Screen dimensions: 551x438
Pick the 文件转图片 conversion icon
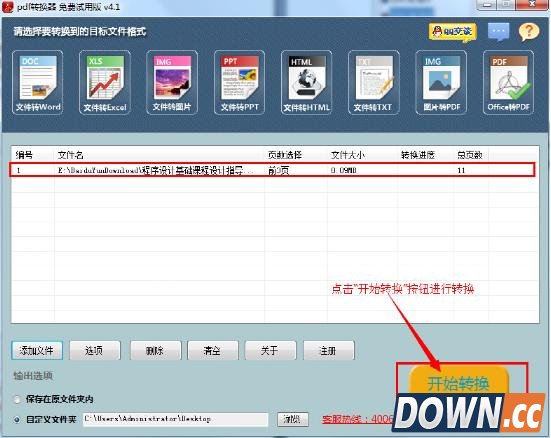click(172, 82)
